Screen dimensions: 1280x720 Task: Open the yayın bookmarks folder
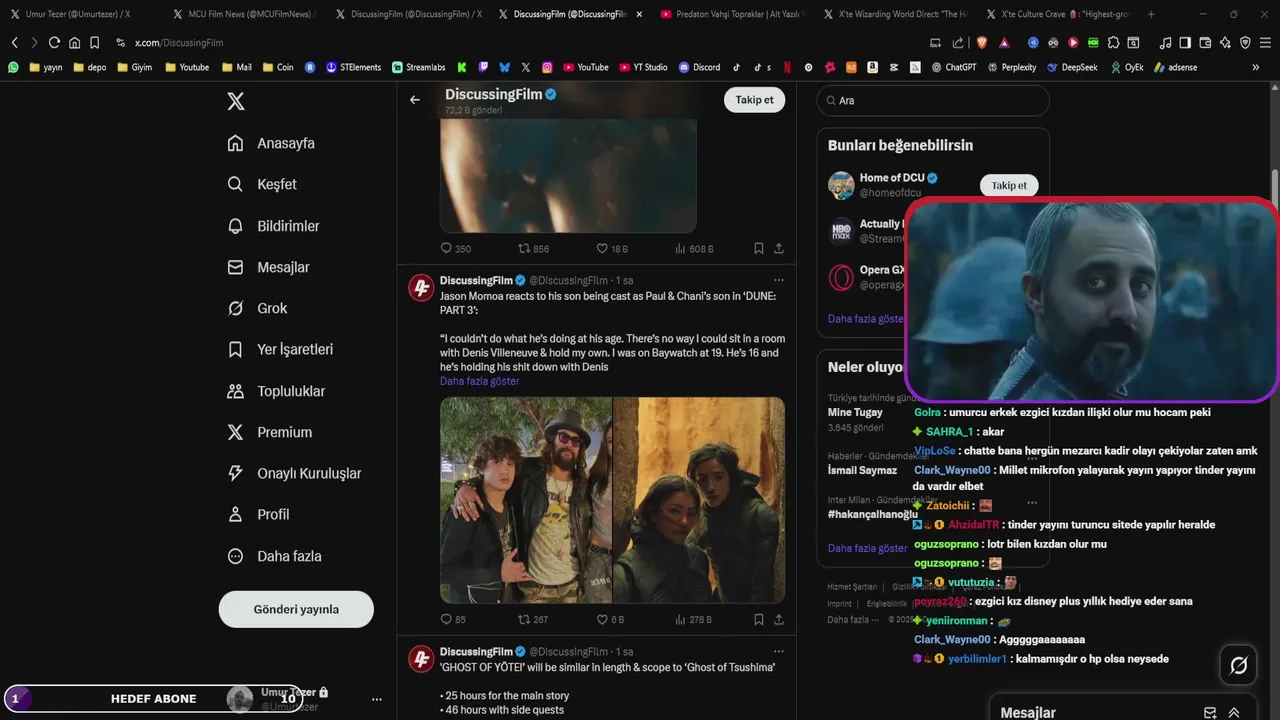coord(46,67)
